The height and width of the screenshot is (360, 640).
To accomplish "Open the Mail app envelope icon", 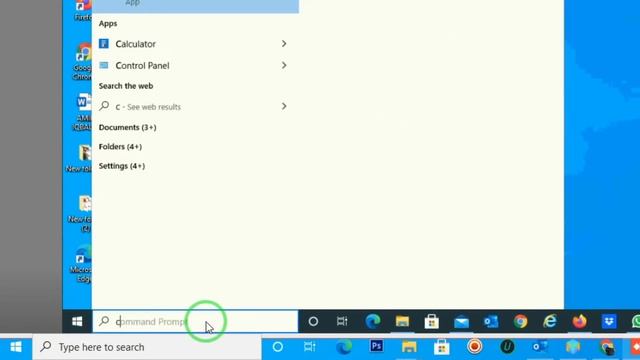I will (461, 322).
